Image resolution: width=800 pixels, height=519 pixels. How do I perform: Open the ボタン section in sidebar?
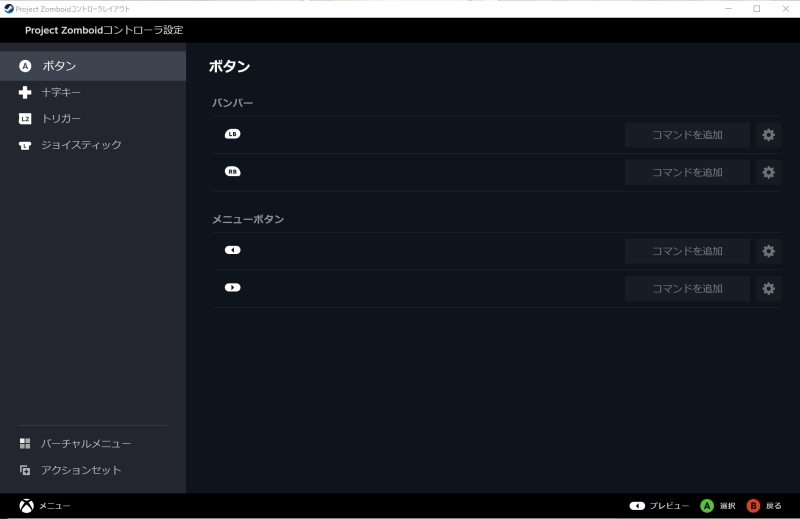[93, 66]
